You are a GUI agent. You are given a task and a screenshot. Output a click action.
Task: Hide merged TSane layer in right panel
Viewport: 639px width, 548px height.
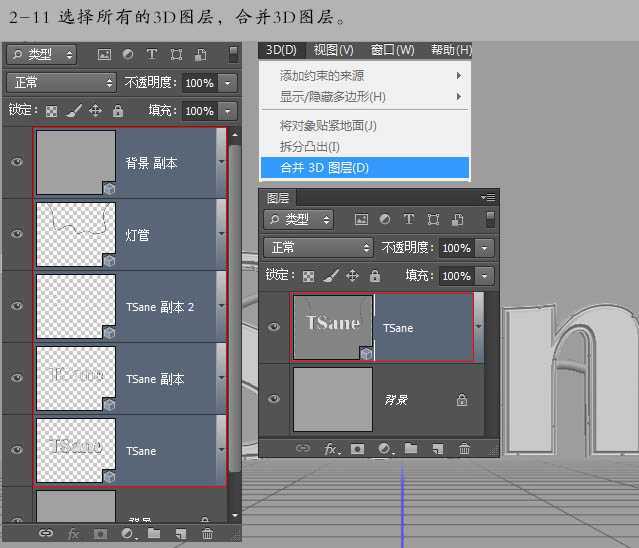click(274, 327)
